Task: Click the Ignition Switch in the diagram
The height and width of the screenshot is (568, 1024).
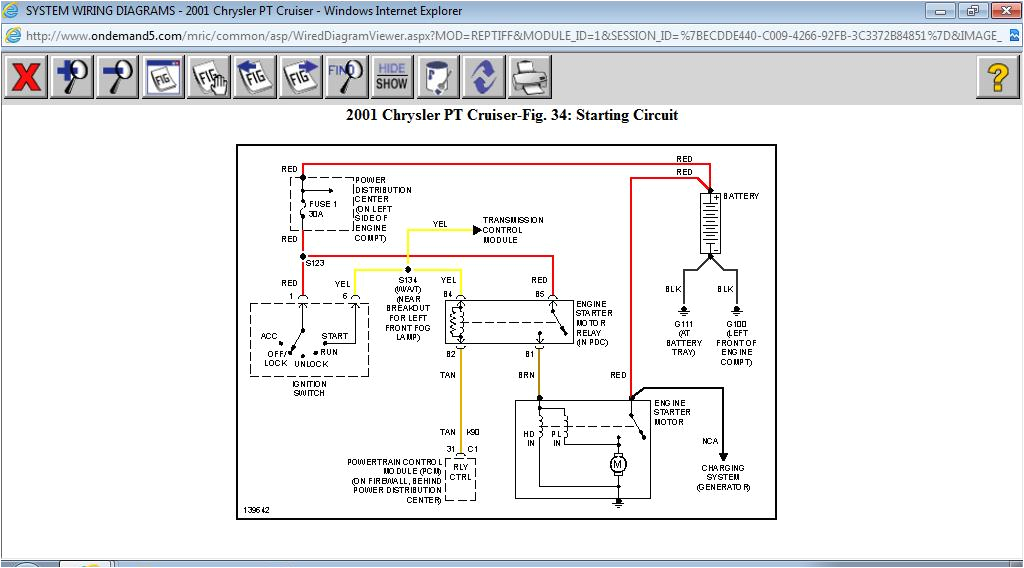Action: coord(309,340)
